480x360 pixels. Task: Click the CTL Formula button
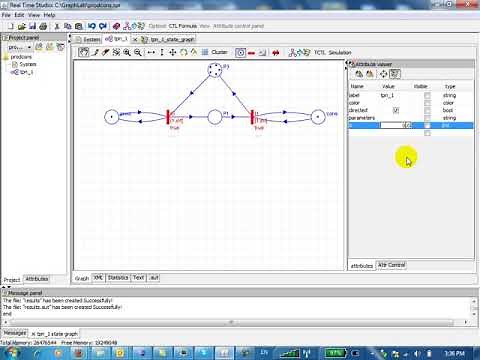(x=183, y=26)
